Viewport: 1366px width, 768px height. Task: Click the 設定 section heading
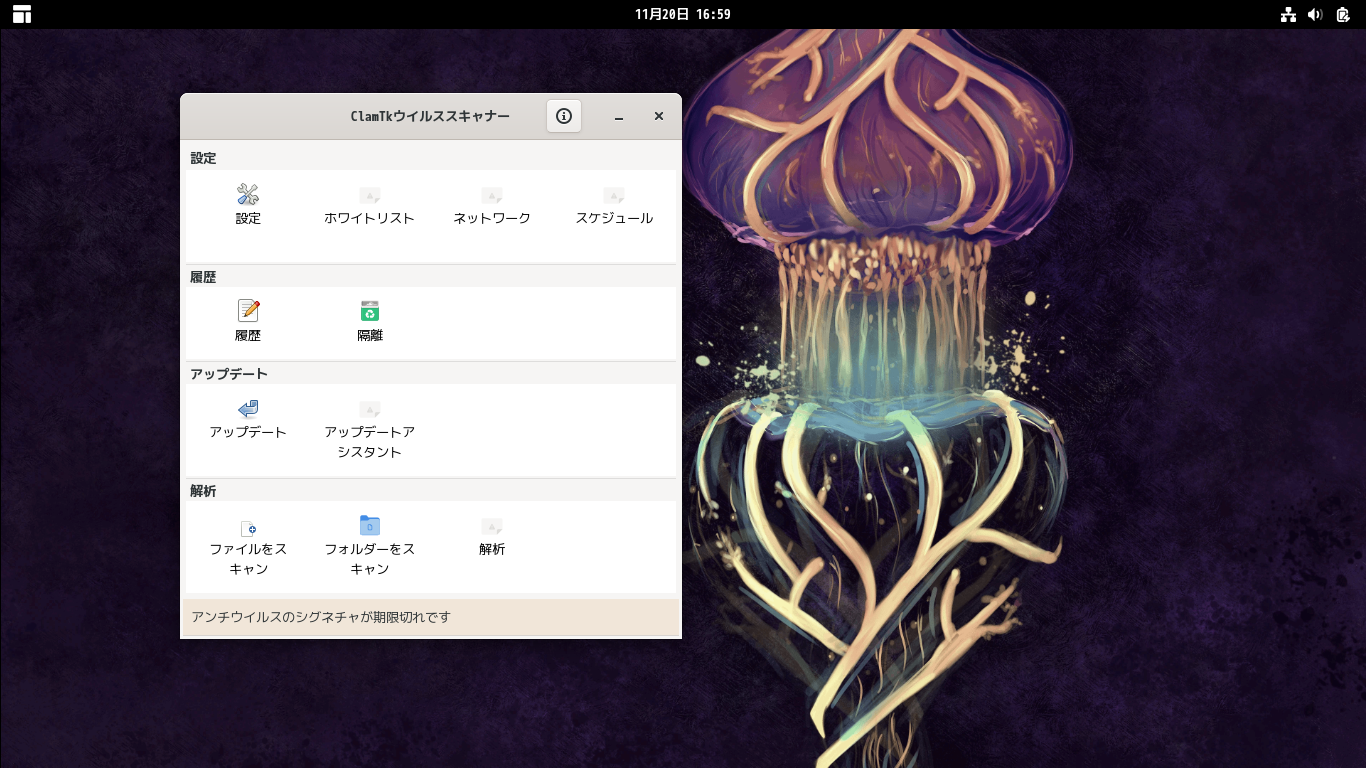coord(203,158)
